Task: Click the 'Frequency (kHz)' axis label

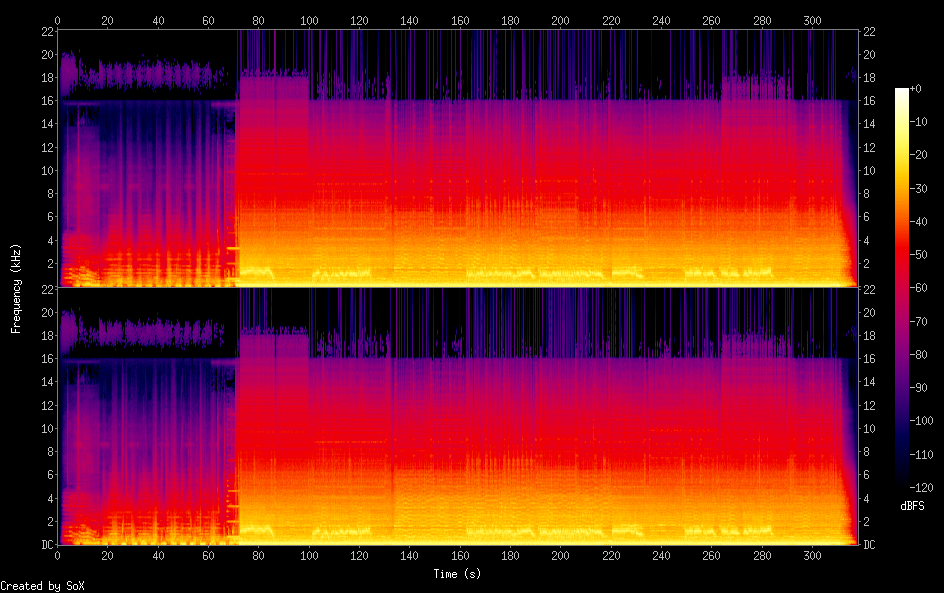Action: click(16, 288)
